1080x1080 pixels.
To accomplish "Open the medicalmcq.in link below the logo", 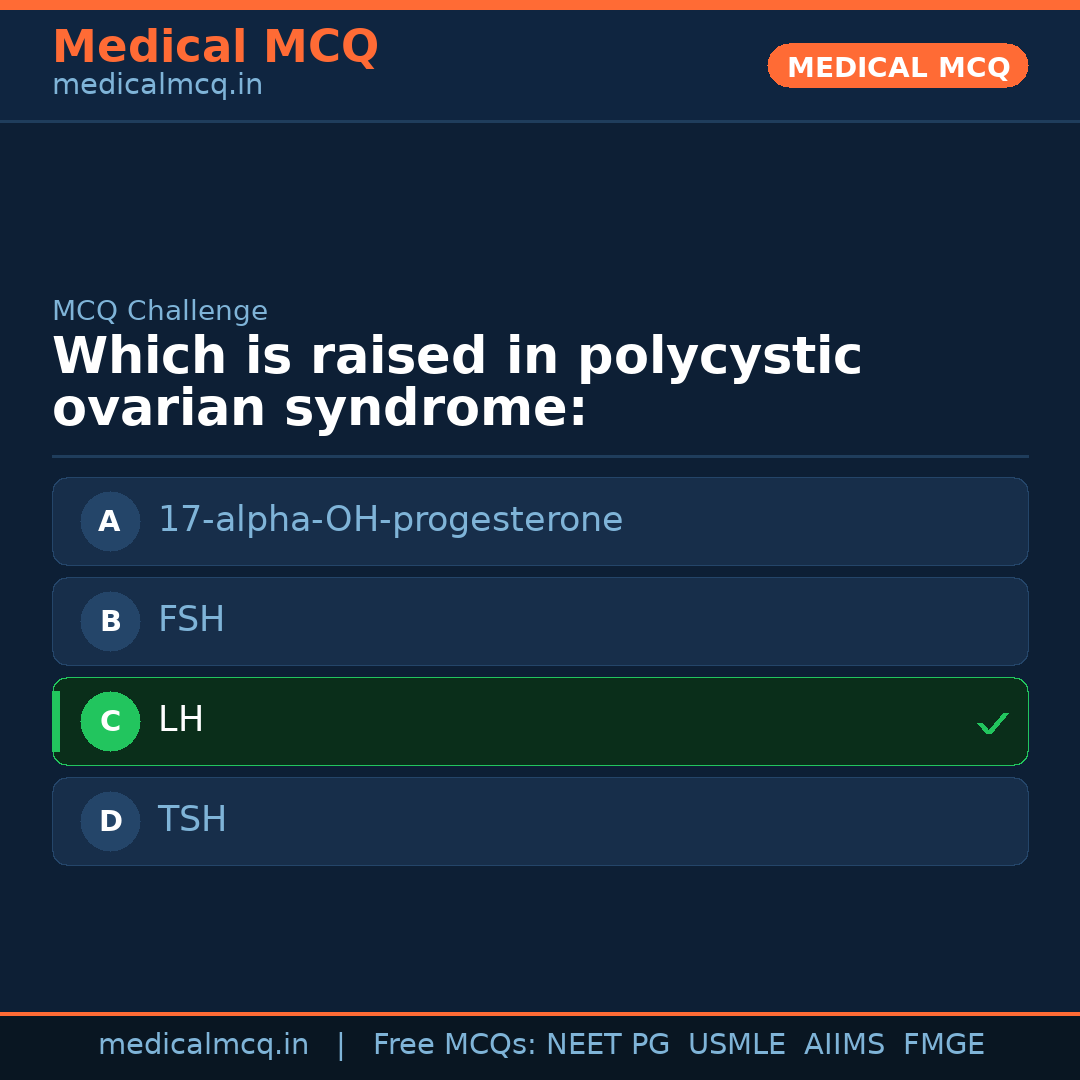I will 157,85.
